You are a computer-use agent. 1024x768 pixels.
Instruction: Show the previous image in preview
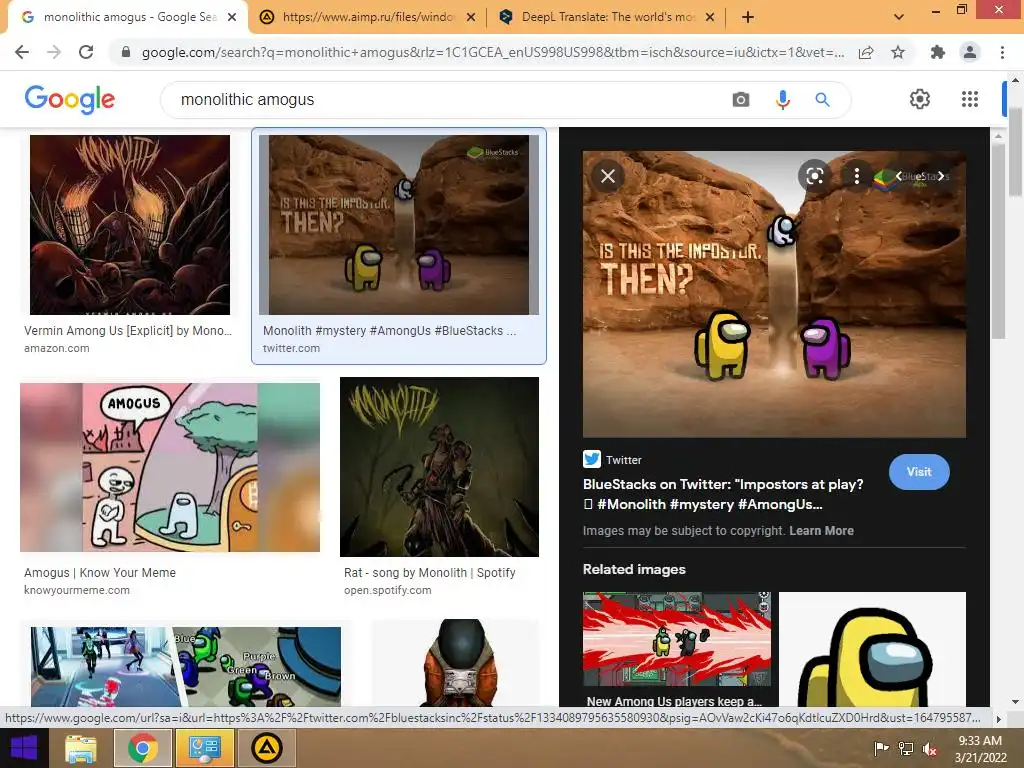coord(899,176)
